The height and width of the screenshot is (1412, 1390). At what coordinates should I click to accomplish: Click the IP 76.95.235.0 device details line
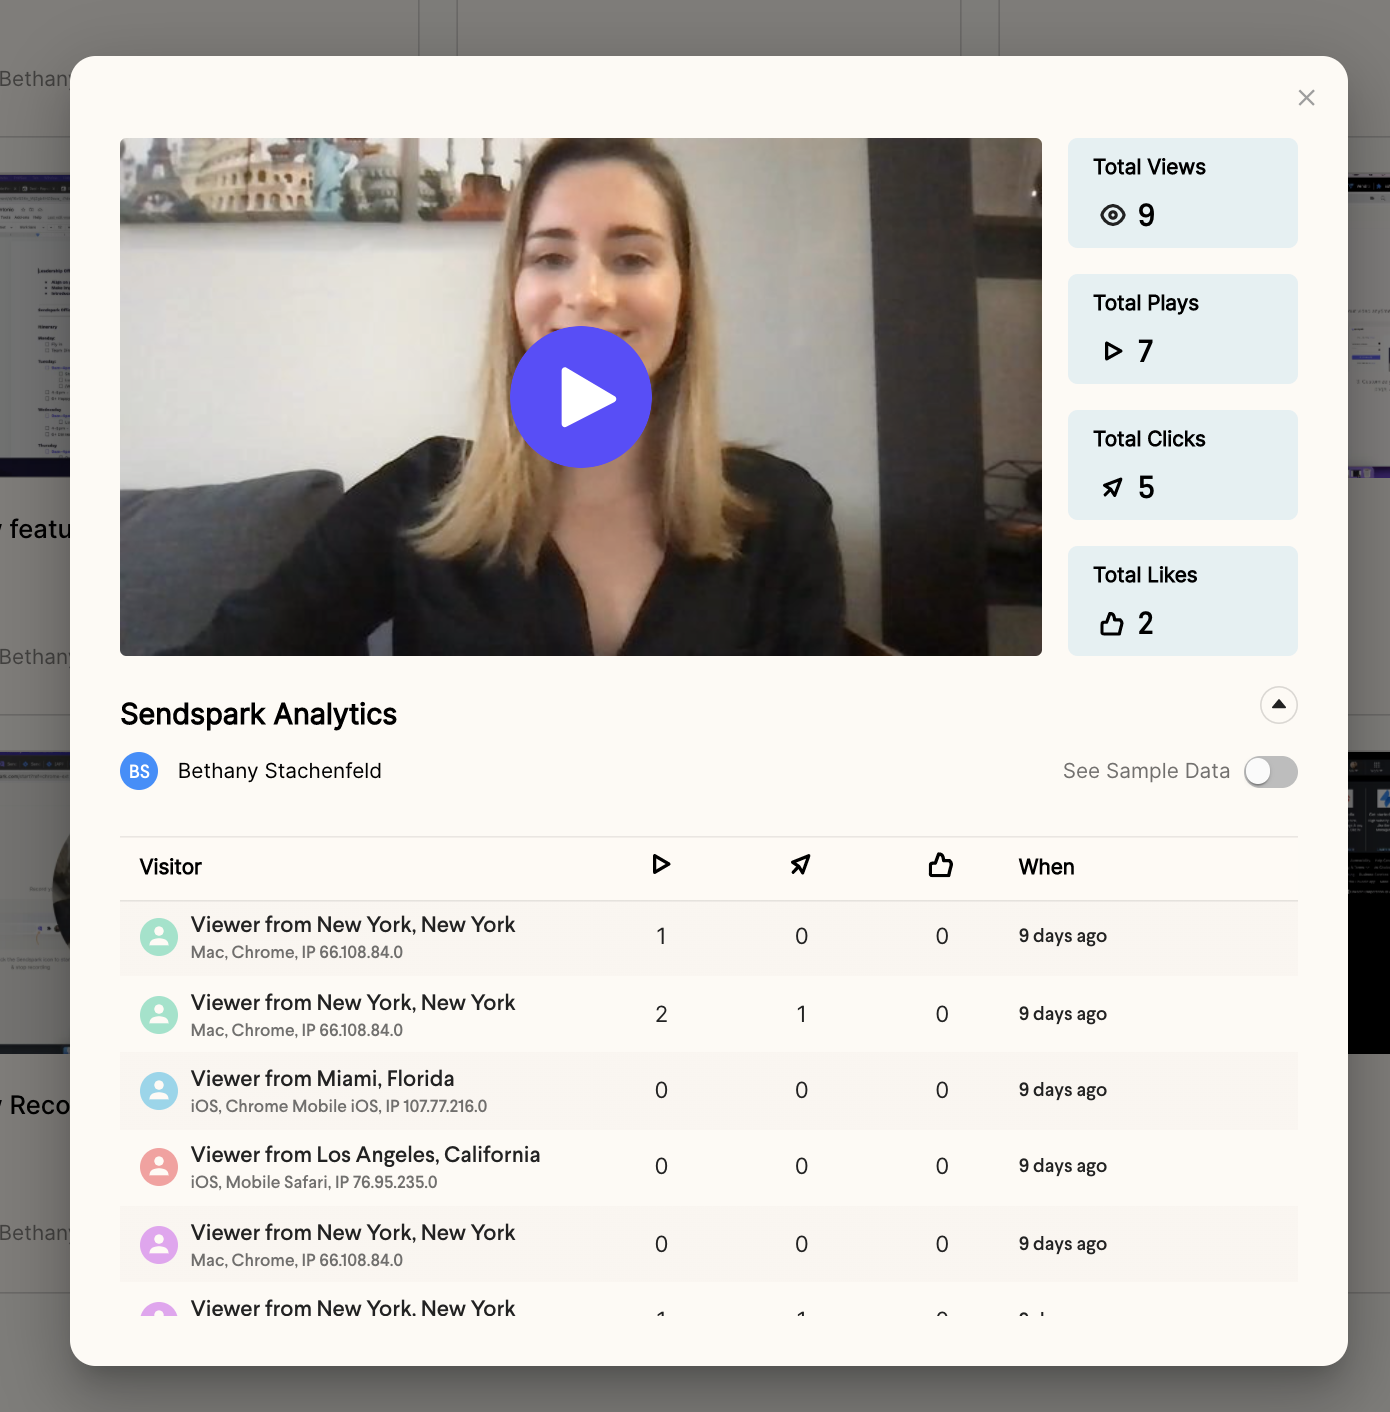[314, 1182]
